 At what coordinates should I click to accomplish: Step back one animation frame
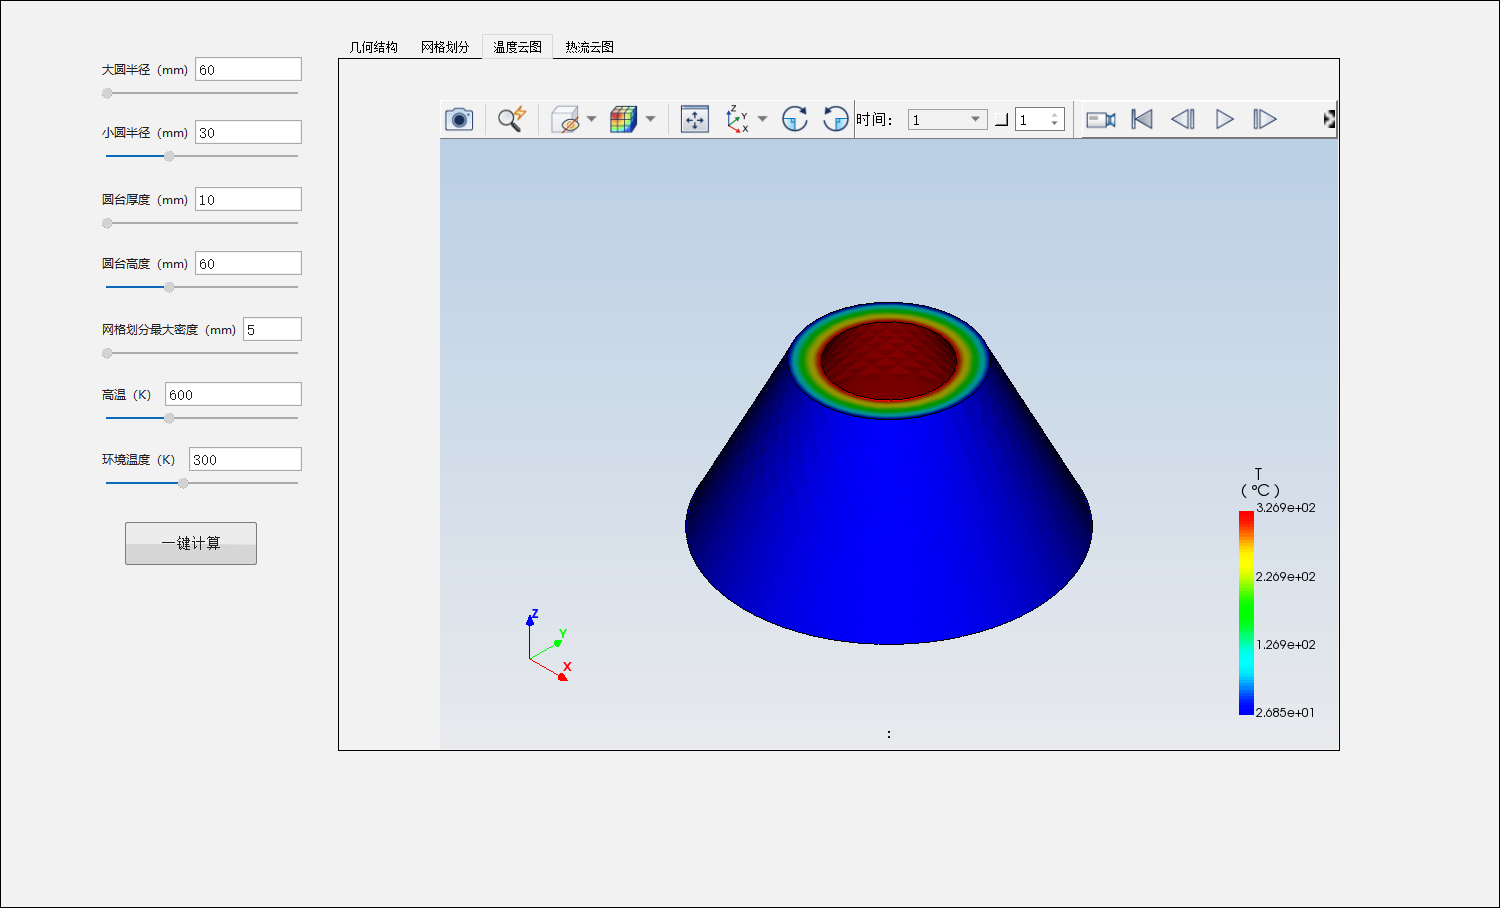point(1183,120)
